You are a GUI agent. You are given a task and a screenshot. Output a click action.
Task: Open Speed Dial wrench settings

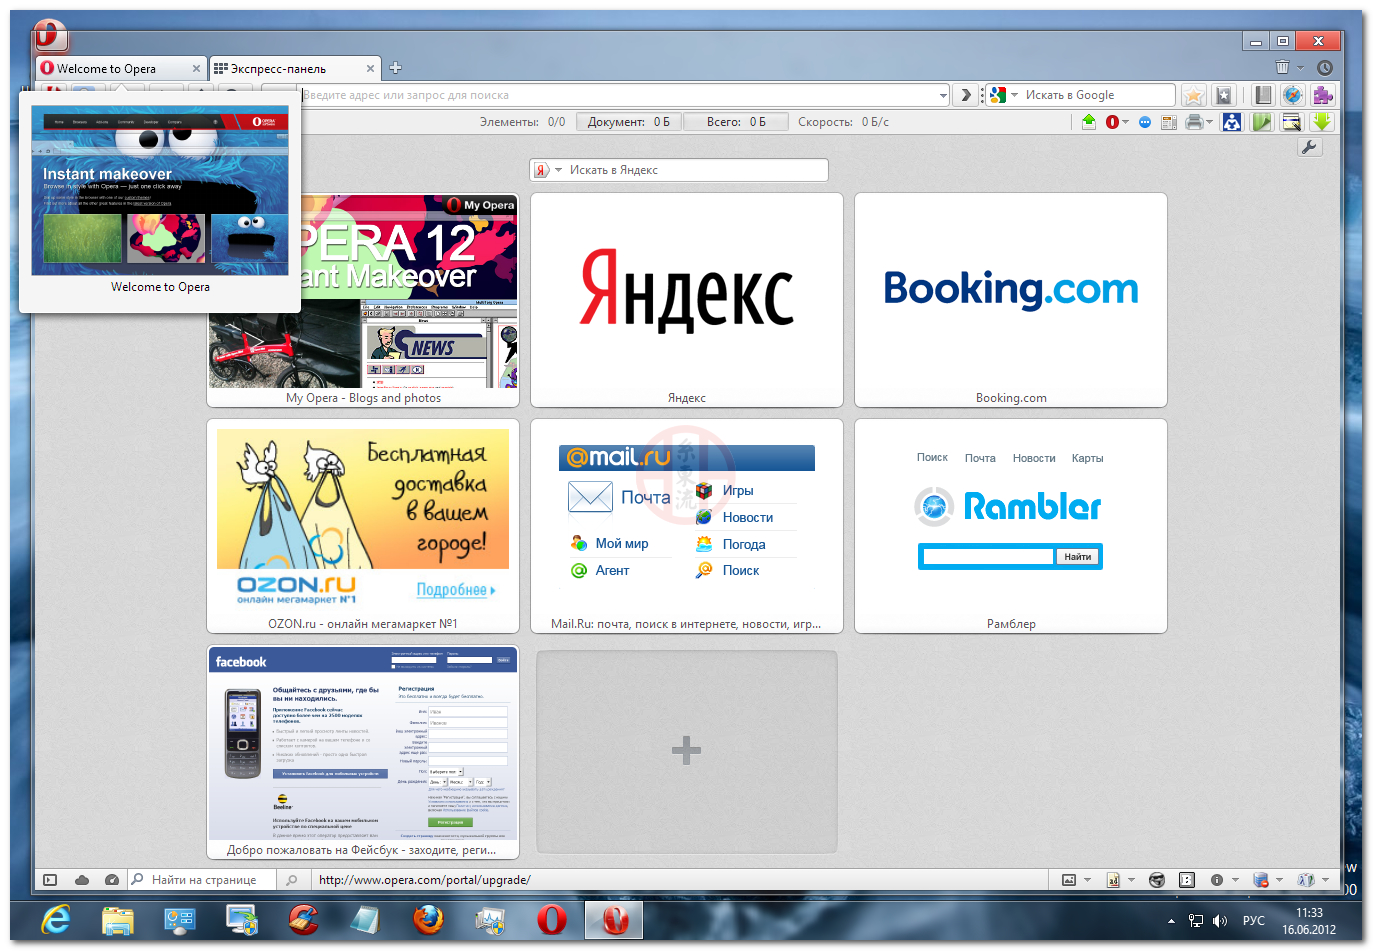click(x=1309, y=147)
